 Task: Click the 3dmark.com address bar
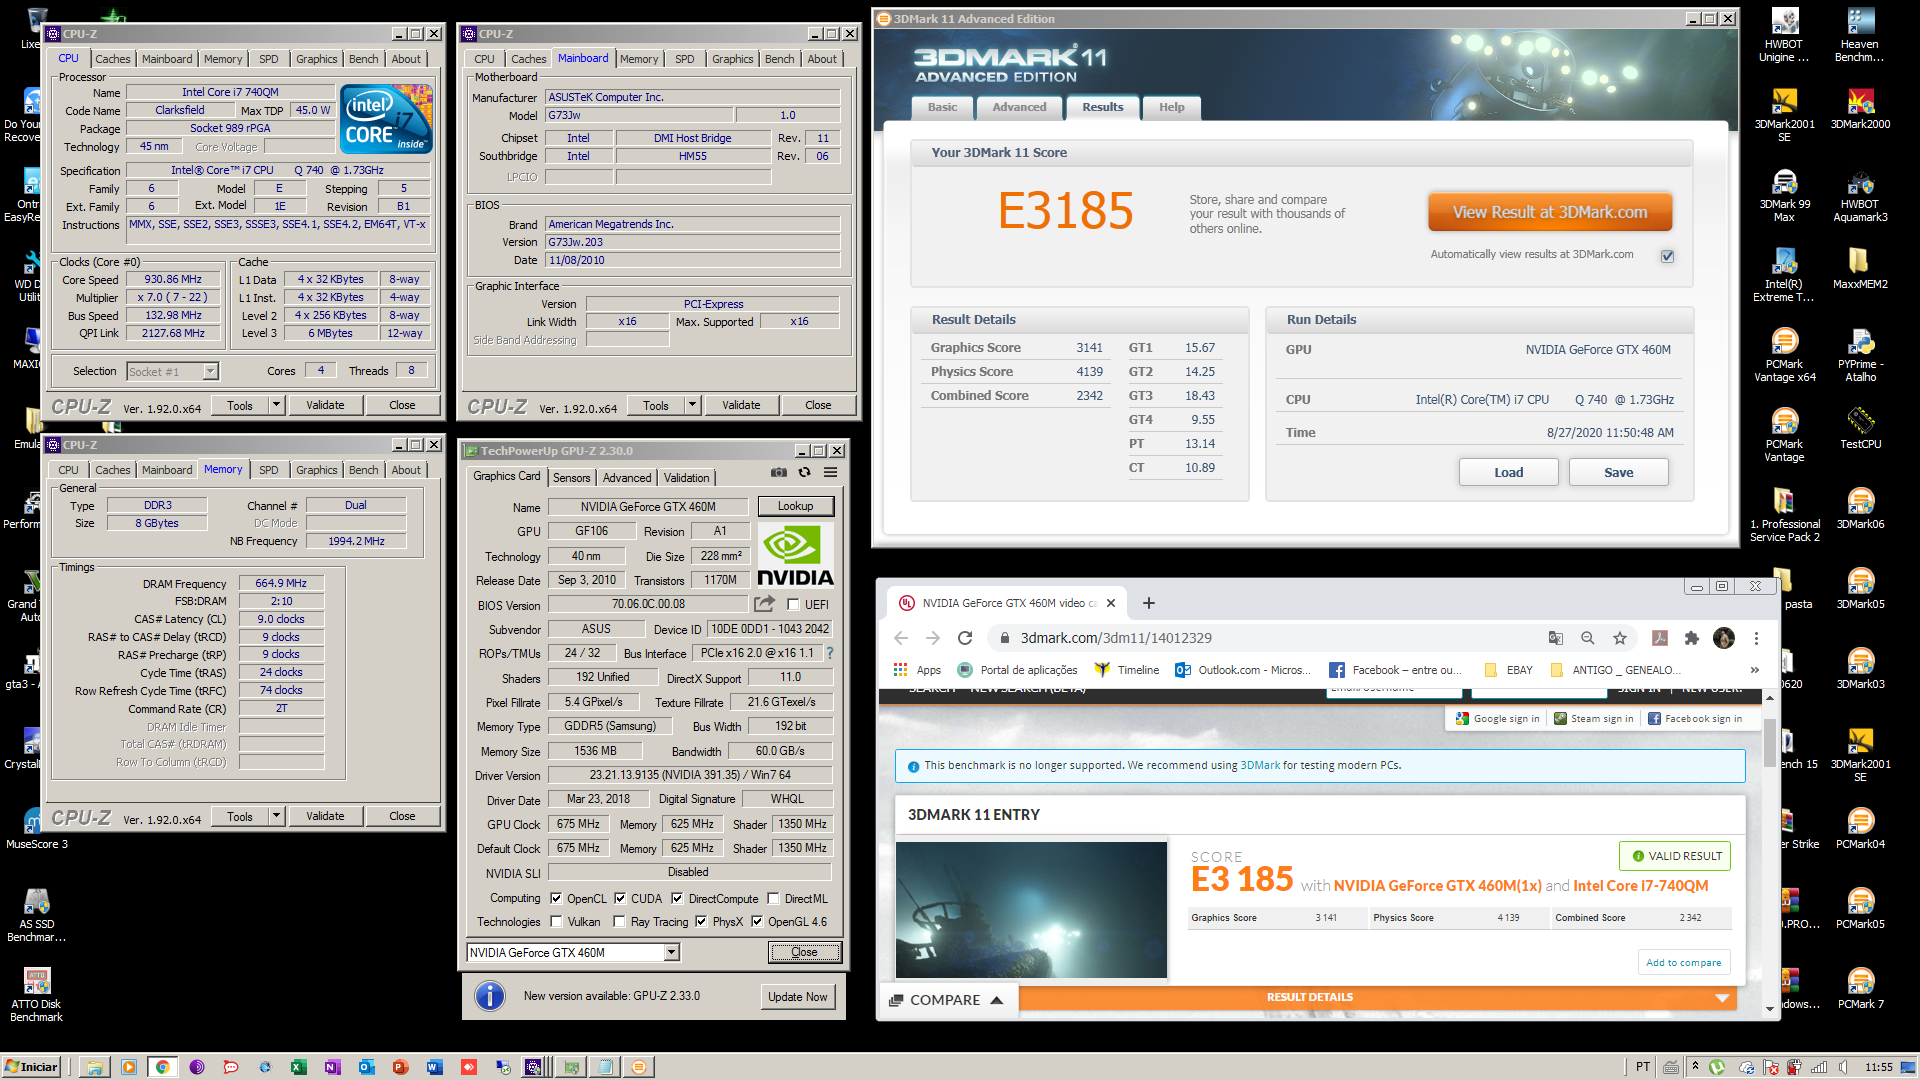pos(1270,638)
